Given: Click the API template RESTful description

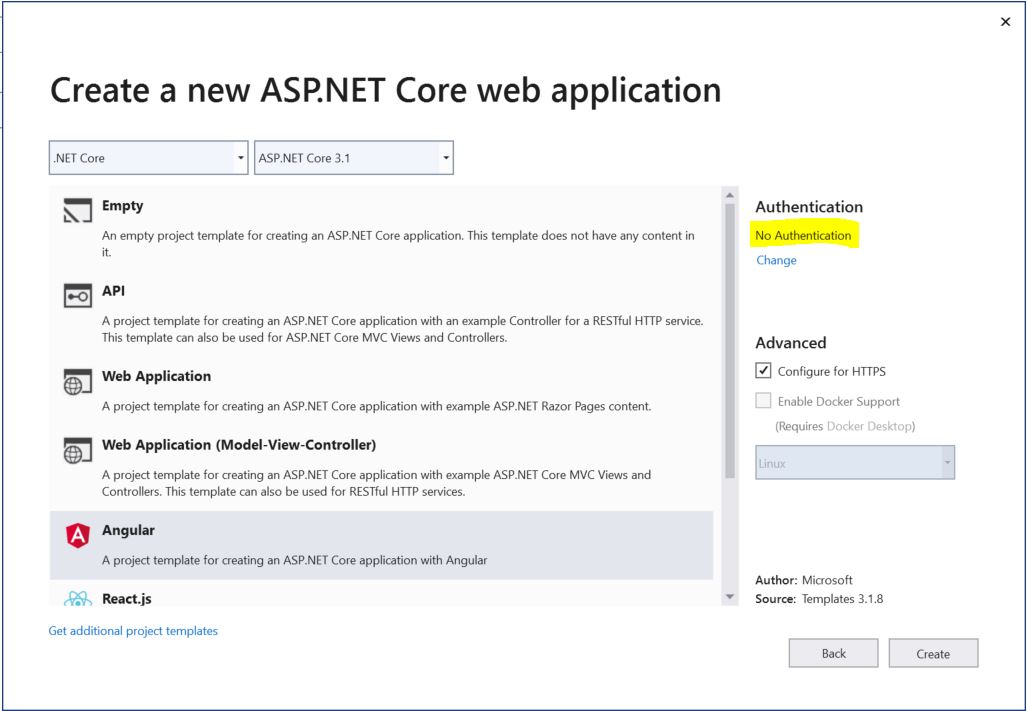Looking at the screenshot, I should 403,329.
